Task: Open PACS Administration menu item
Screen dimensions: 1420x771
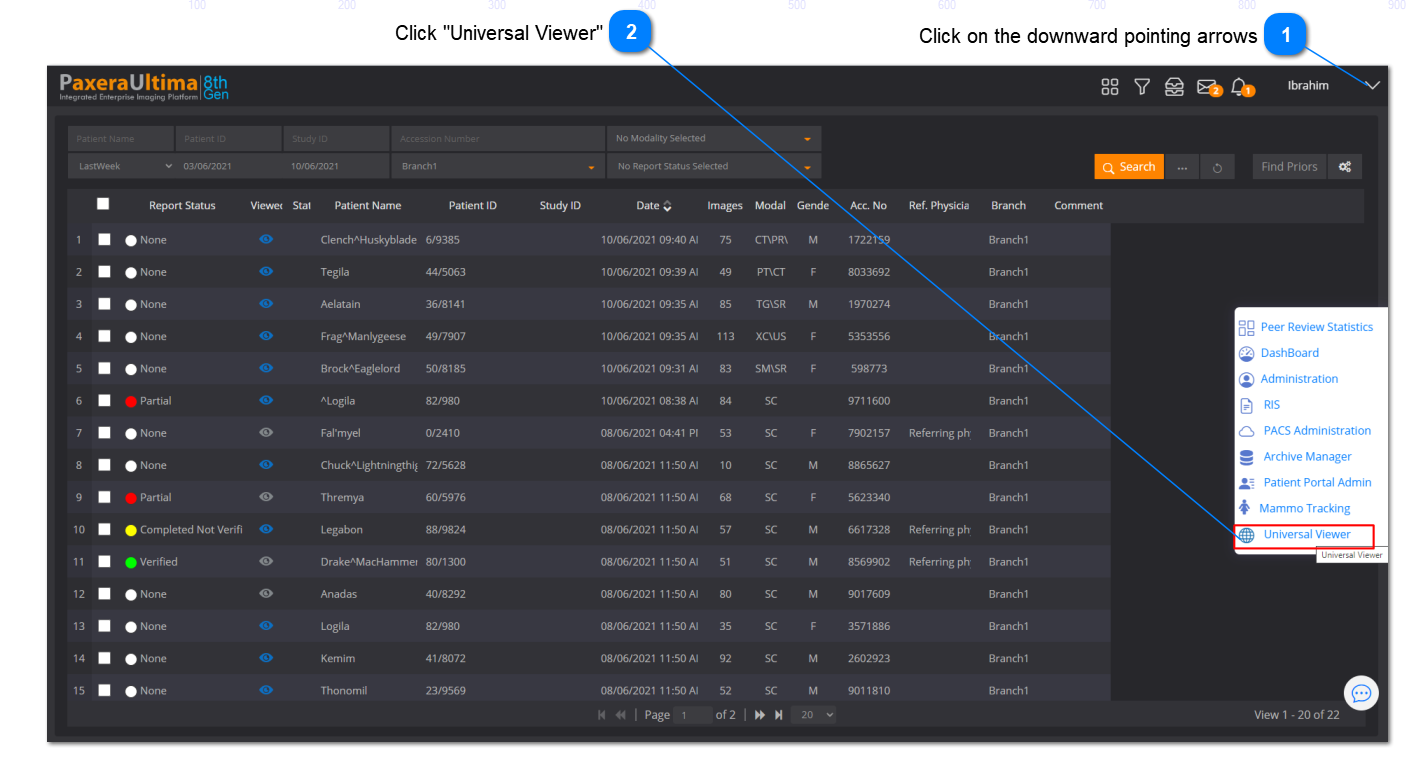Action: (x=1316, y=431)
